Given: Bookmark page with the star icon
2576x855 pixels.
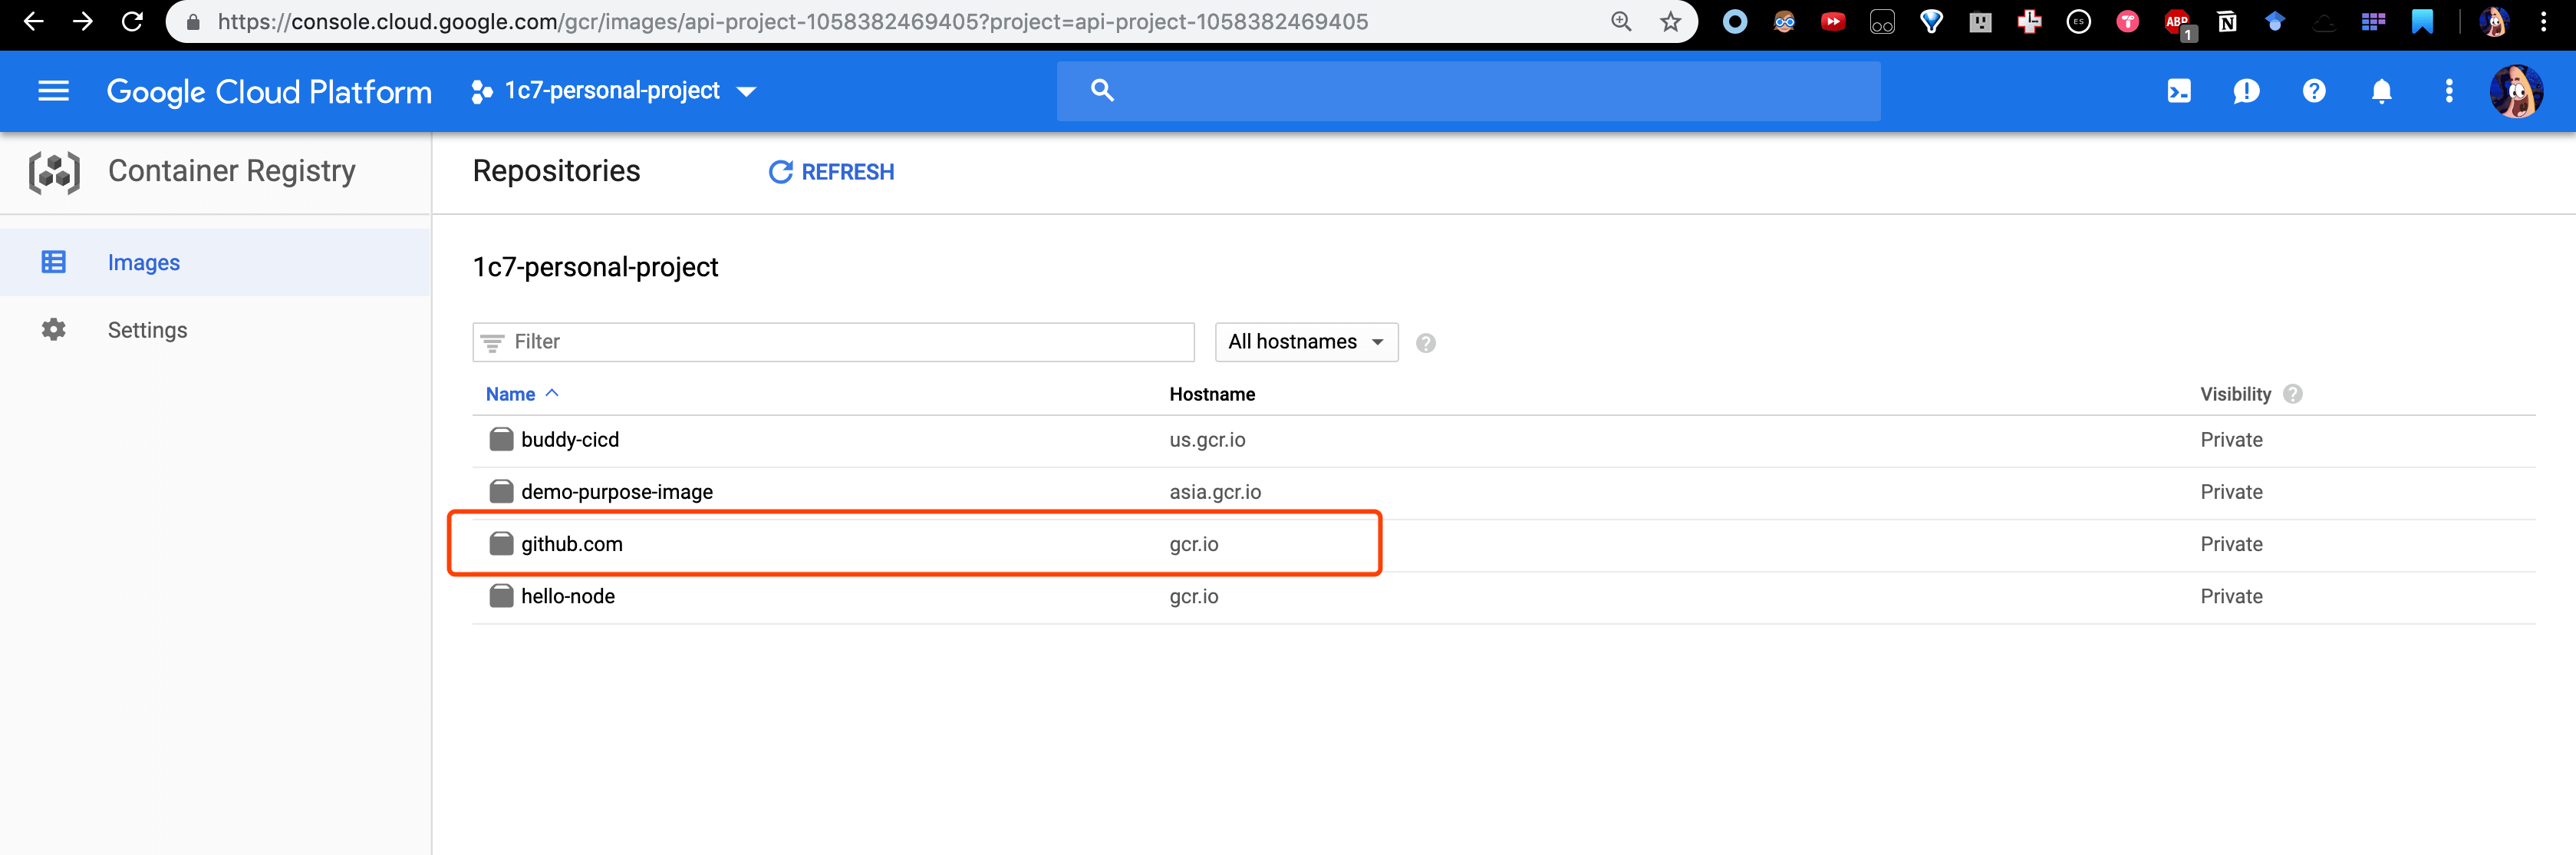Looking at the screenshot, I should point(1670,22).
